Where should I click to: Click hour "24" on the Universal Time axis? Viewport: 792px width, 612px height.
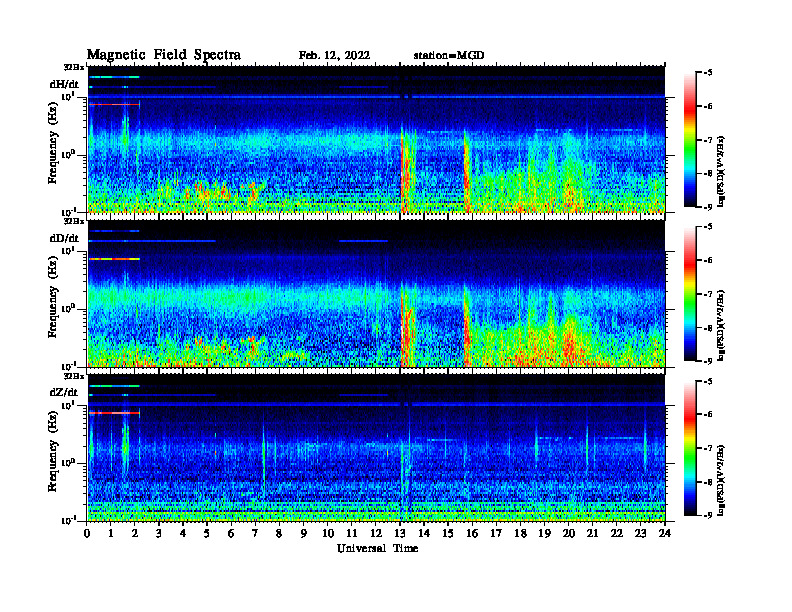[665, 533]
